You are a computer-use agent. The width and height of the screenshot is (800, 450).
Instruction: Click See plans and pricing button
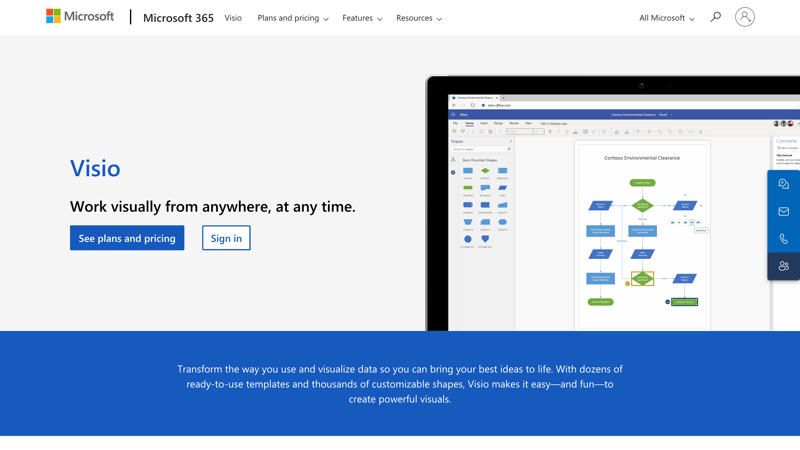[127, 238]
